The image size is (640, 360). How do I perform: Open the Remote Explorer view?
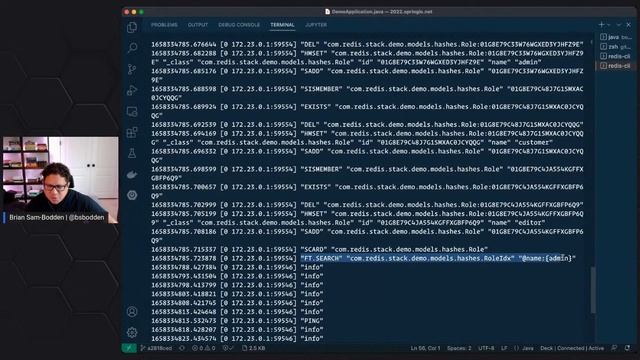(x=132, y=111)
